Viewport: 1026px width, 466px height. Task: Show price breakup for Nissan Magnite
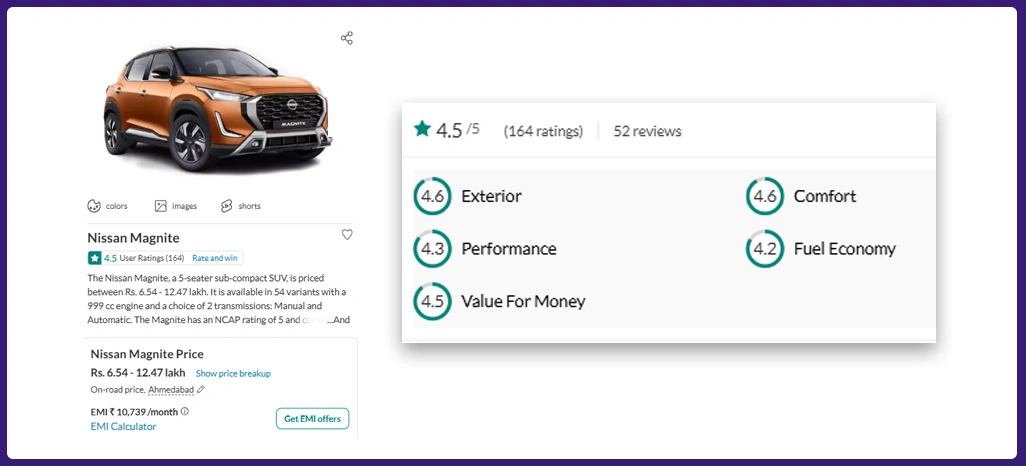coord(233,374)
